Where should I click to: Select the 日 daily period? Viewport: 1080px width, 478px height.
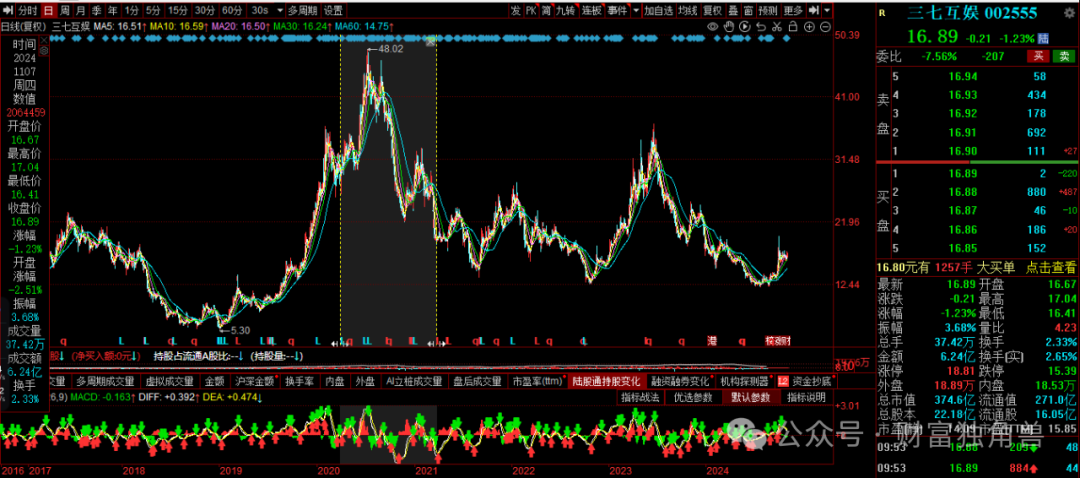(50, 10)
